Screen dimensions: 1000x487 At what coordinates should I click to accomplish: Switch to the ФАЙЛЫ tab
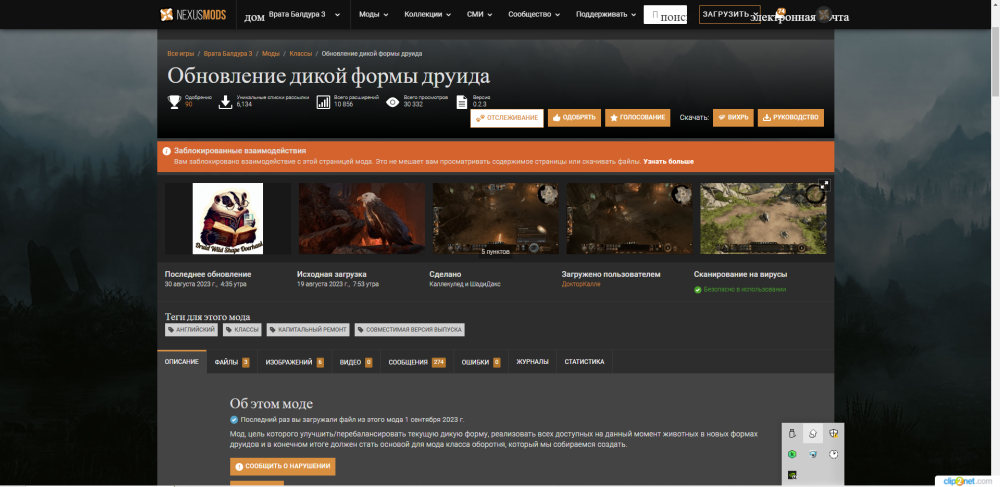click(232, 362)
